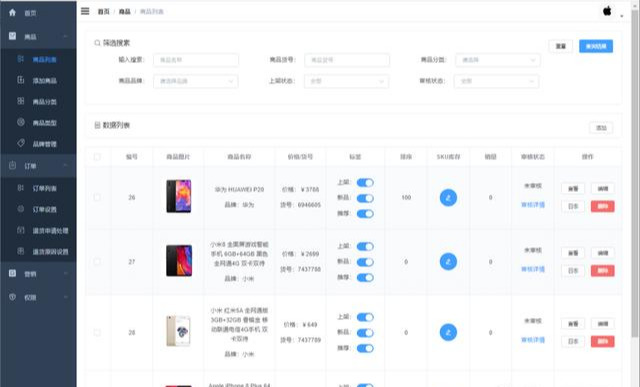Open SKU库存 edit button for row 28
This screenshot has height=387, width=640.
tap(448, 332)
